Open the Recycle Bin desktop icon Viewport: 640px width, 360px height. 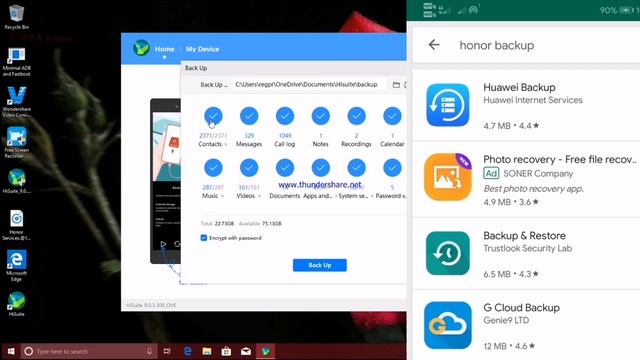pyautogui.click(x=16, y=17)
